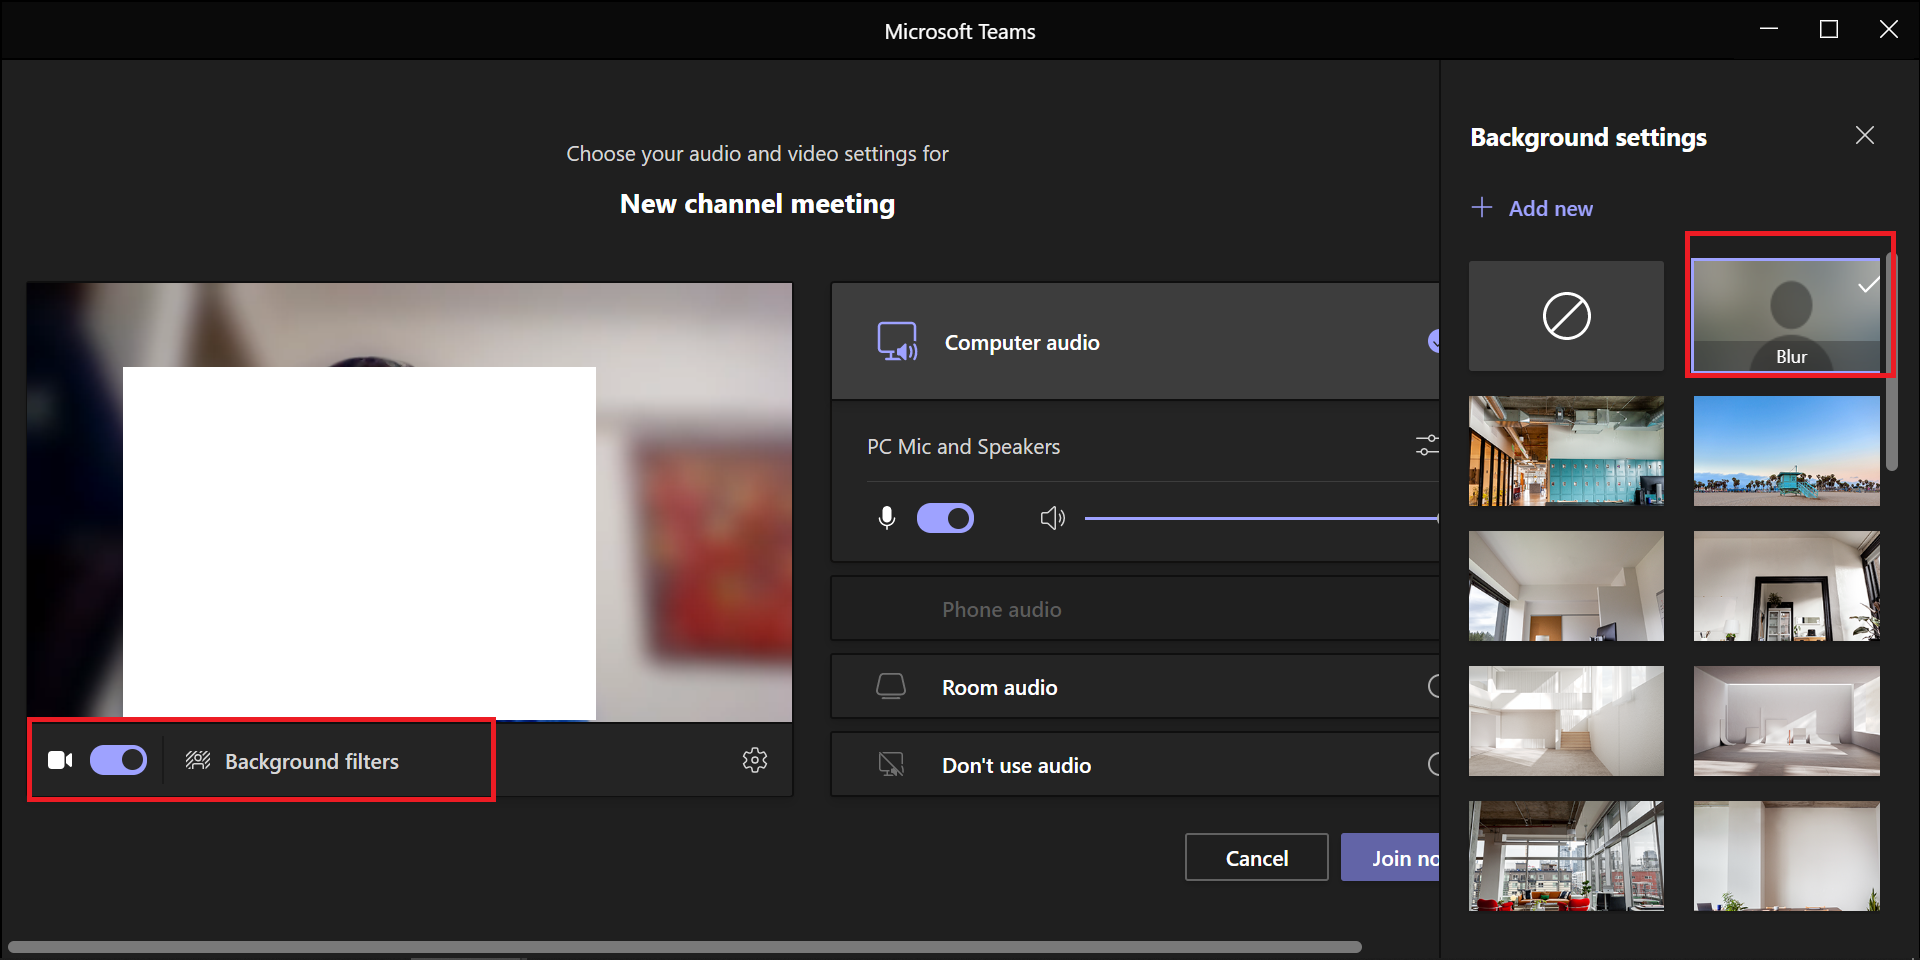Click the PC Mic and Speakers label
The image size is (1920, 960).
963,447
